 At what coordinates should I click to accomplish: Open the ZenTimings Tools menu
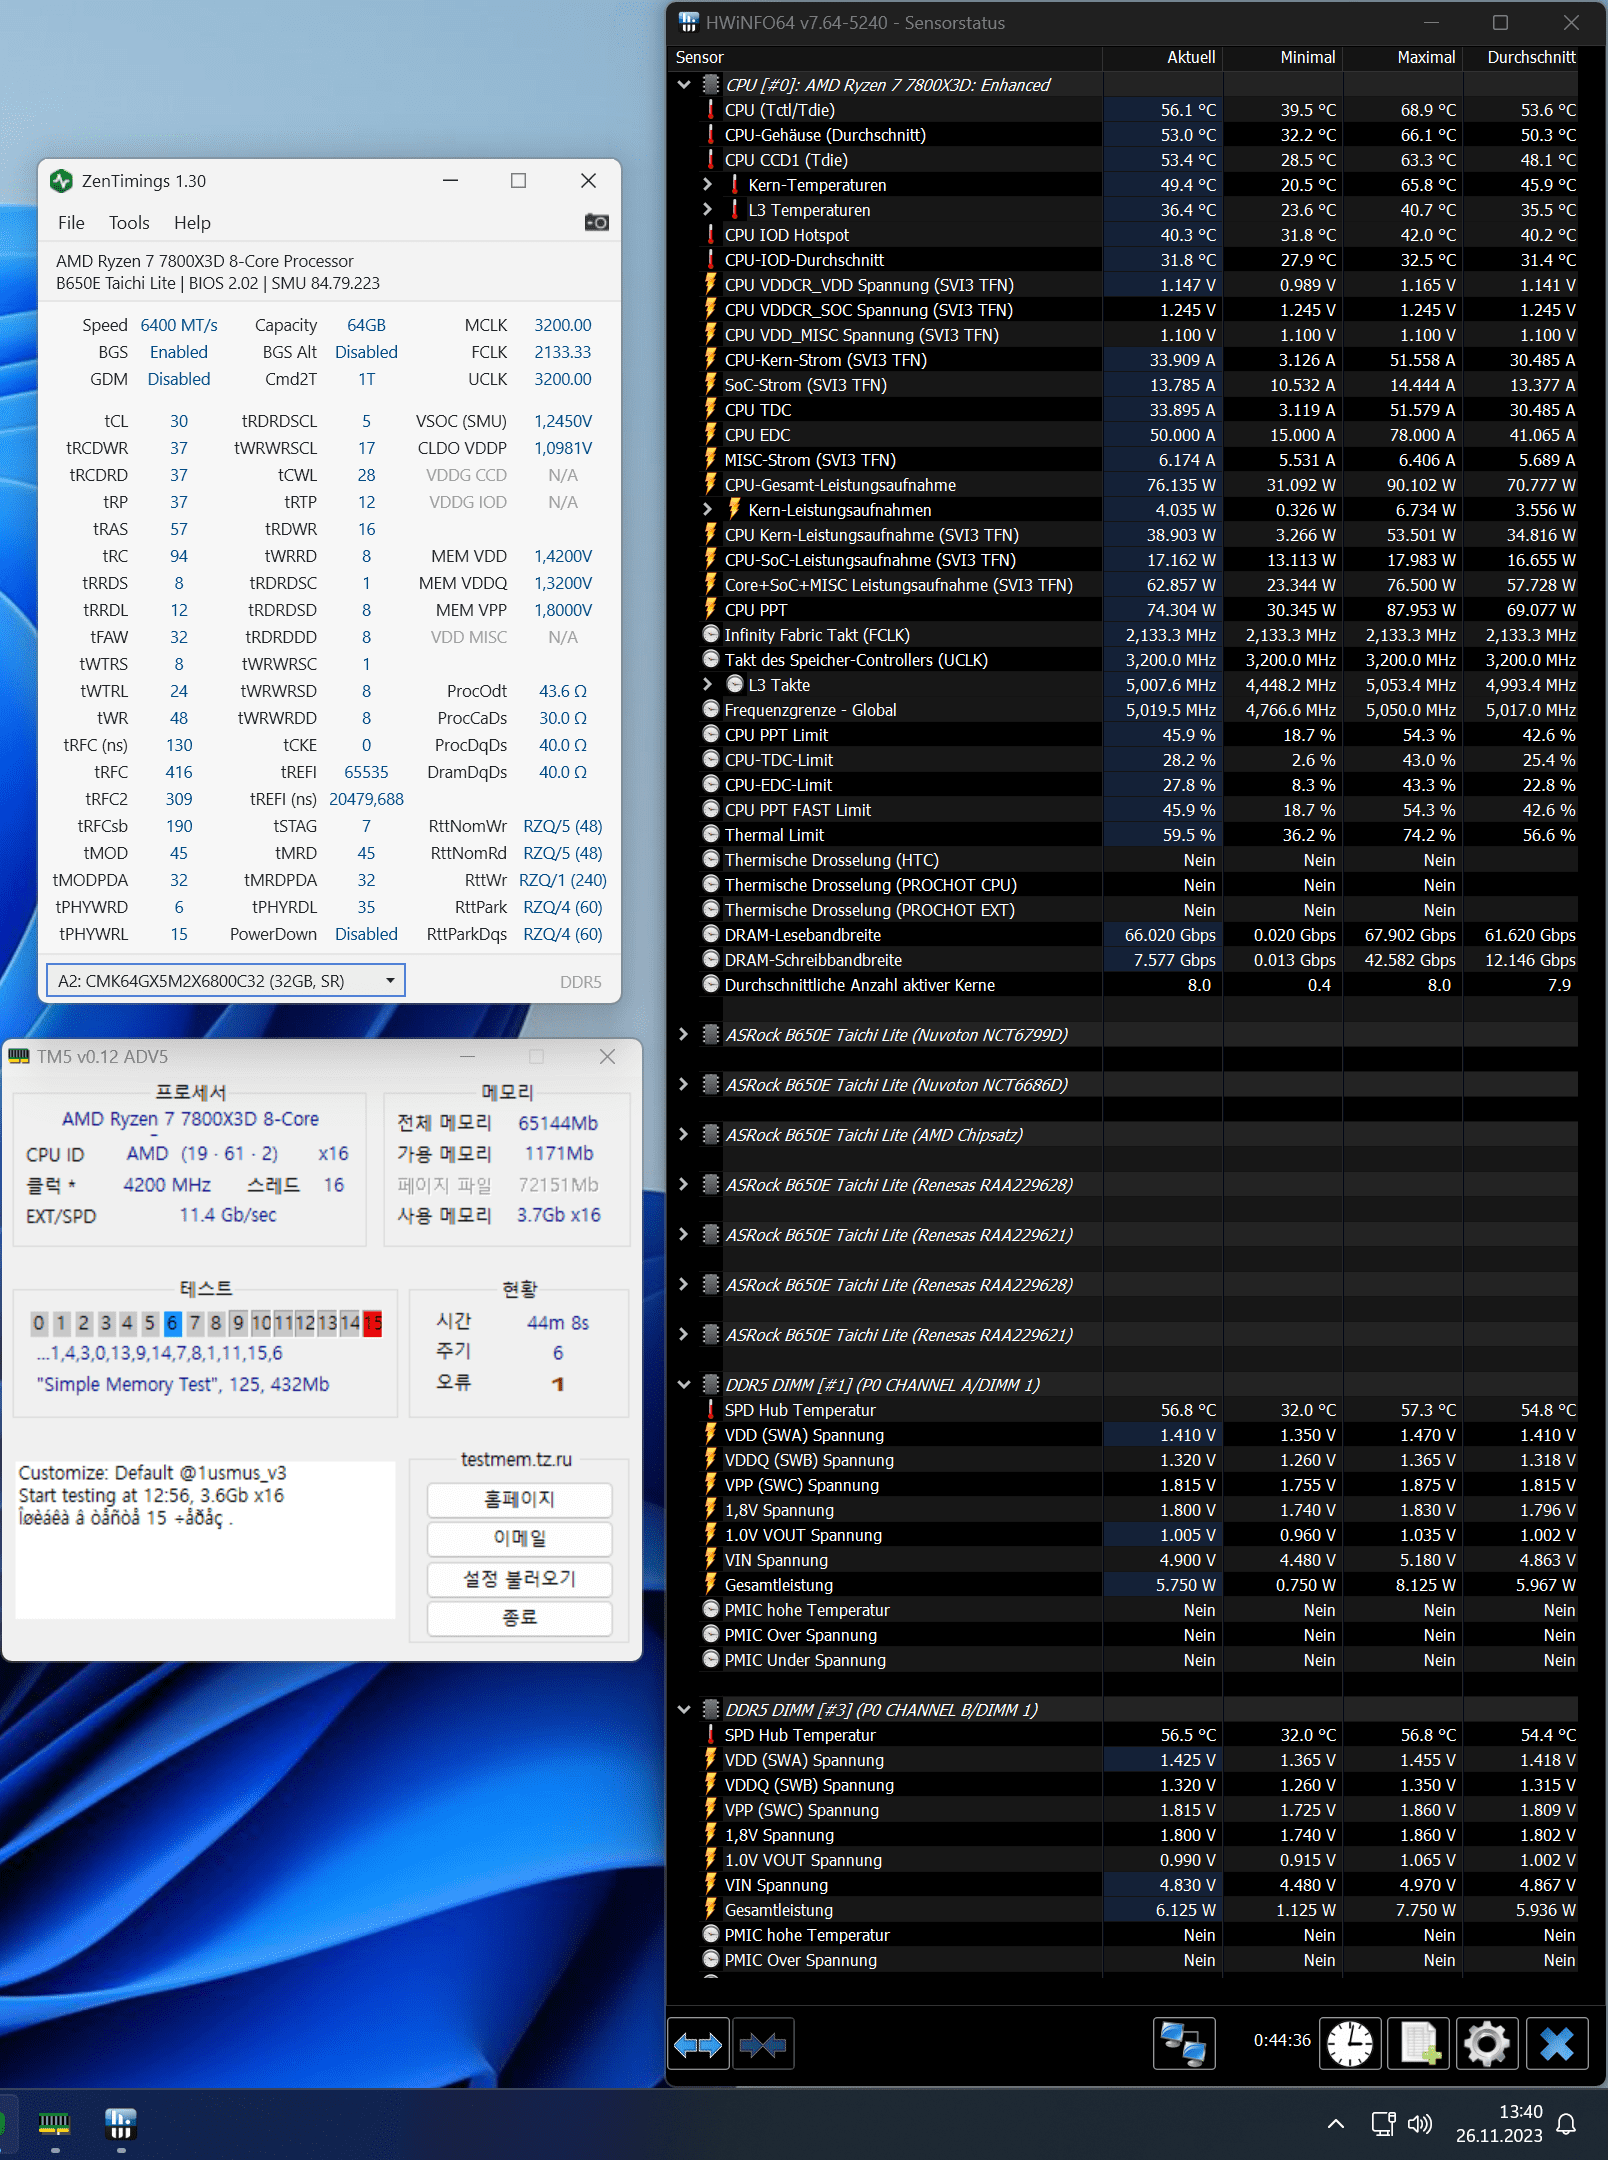coord(129,223)
